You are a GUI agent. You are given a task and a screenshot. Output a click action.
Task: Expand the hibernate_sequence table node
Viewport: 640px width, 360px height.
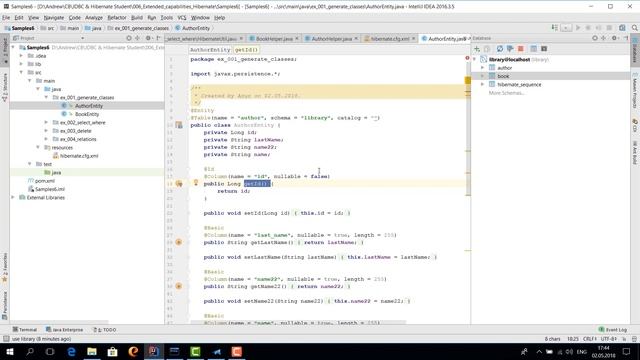(x=482, y=84)
